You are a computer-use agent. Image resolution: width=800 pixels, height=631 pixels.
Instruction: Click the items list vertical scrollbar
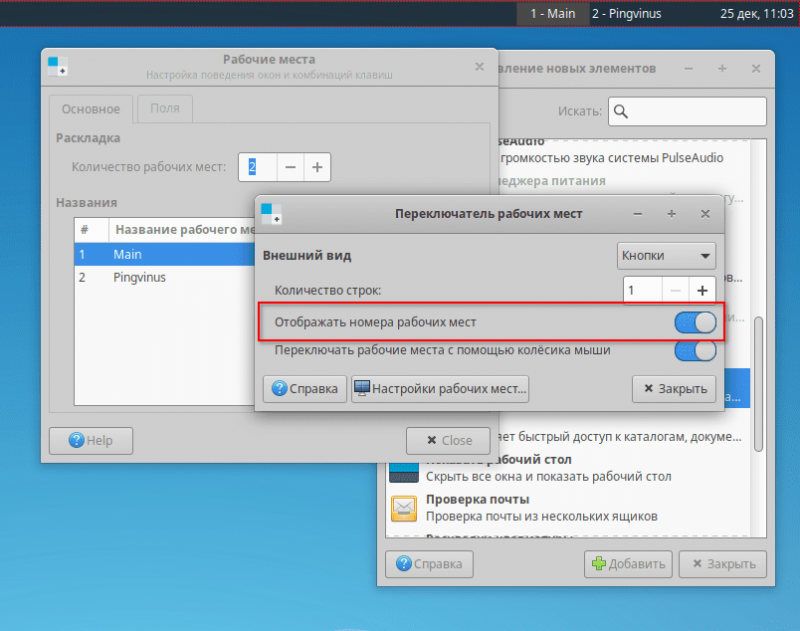758,384
